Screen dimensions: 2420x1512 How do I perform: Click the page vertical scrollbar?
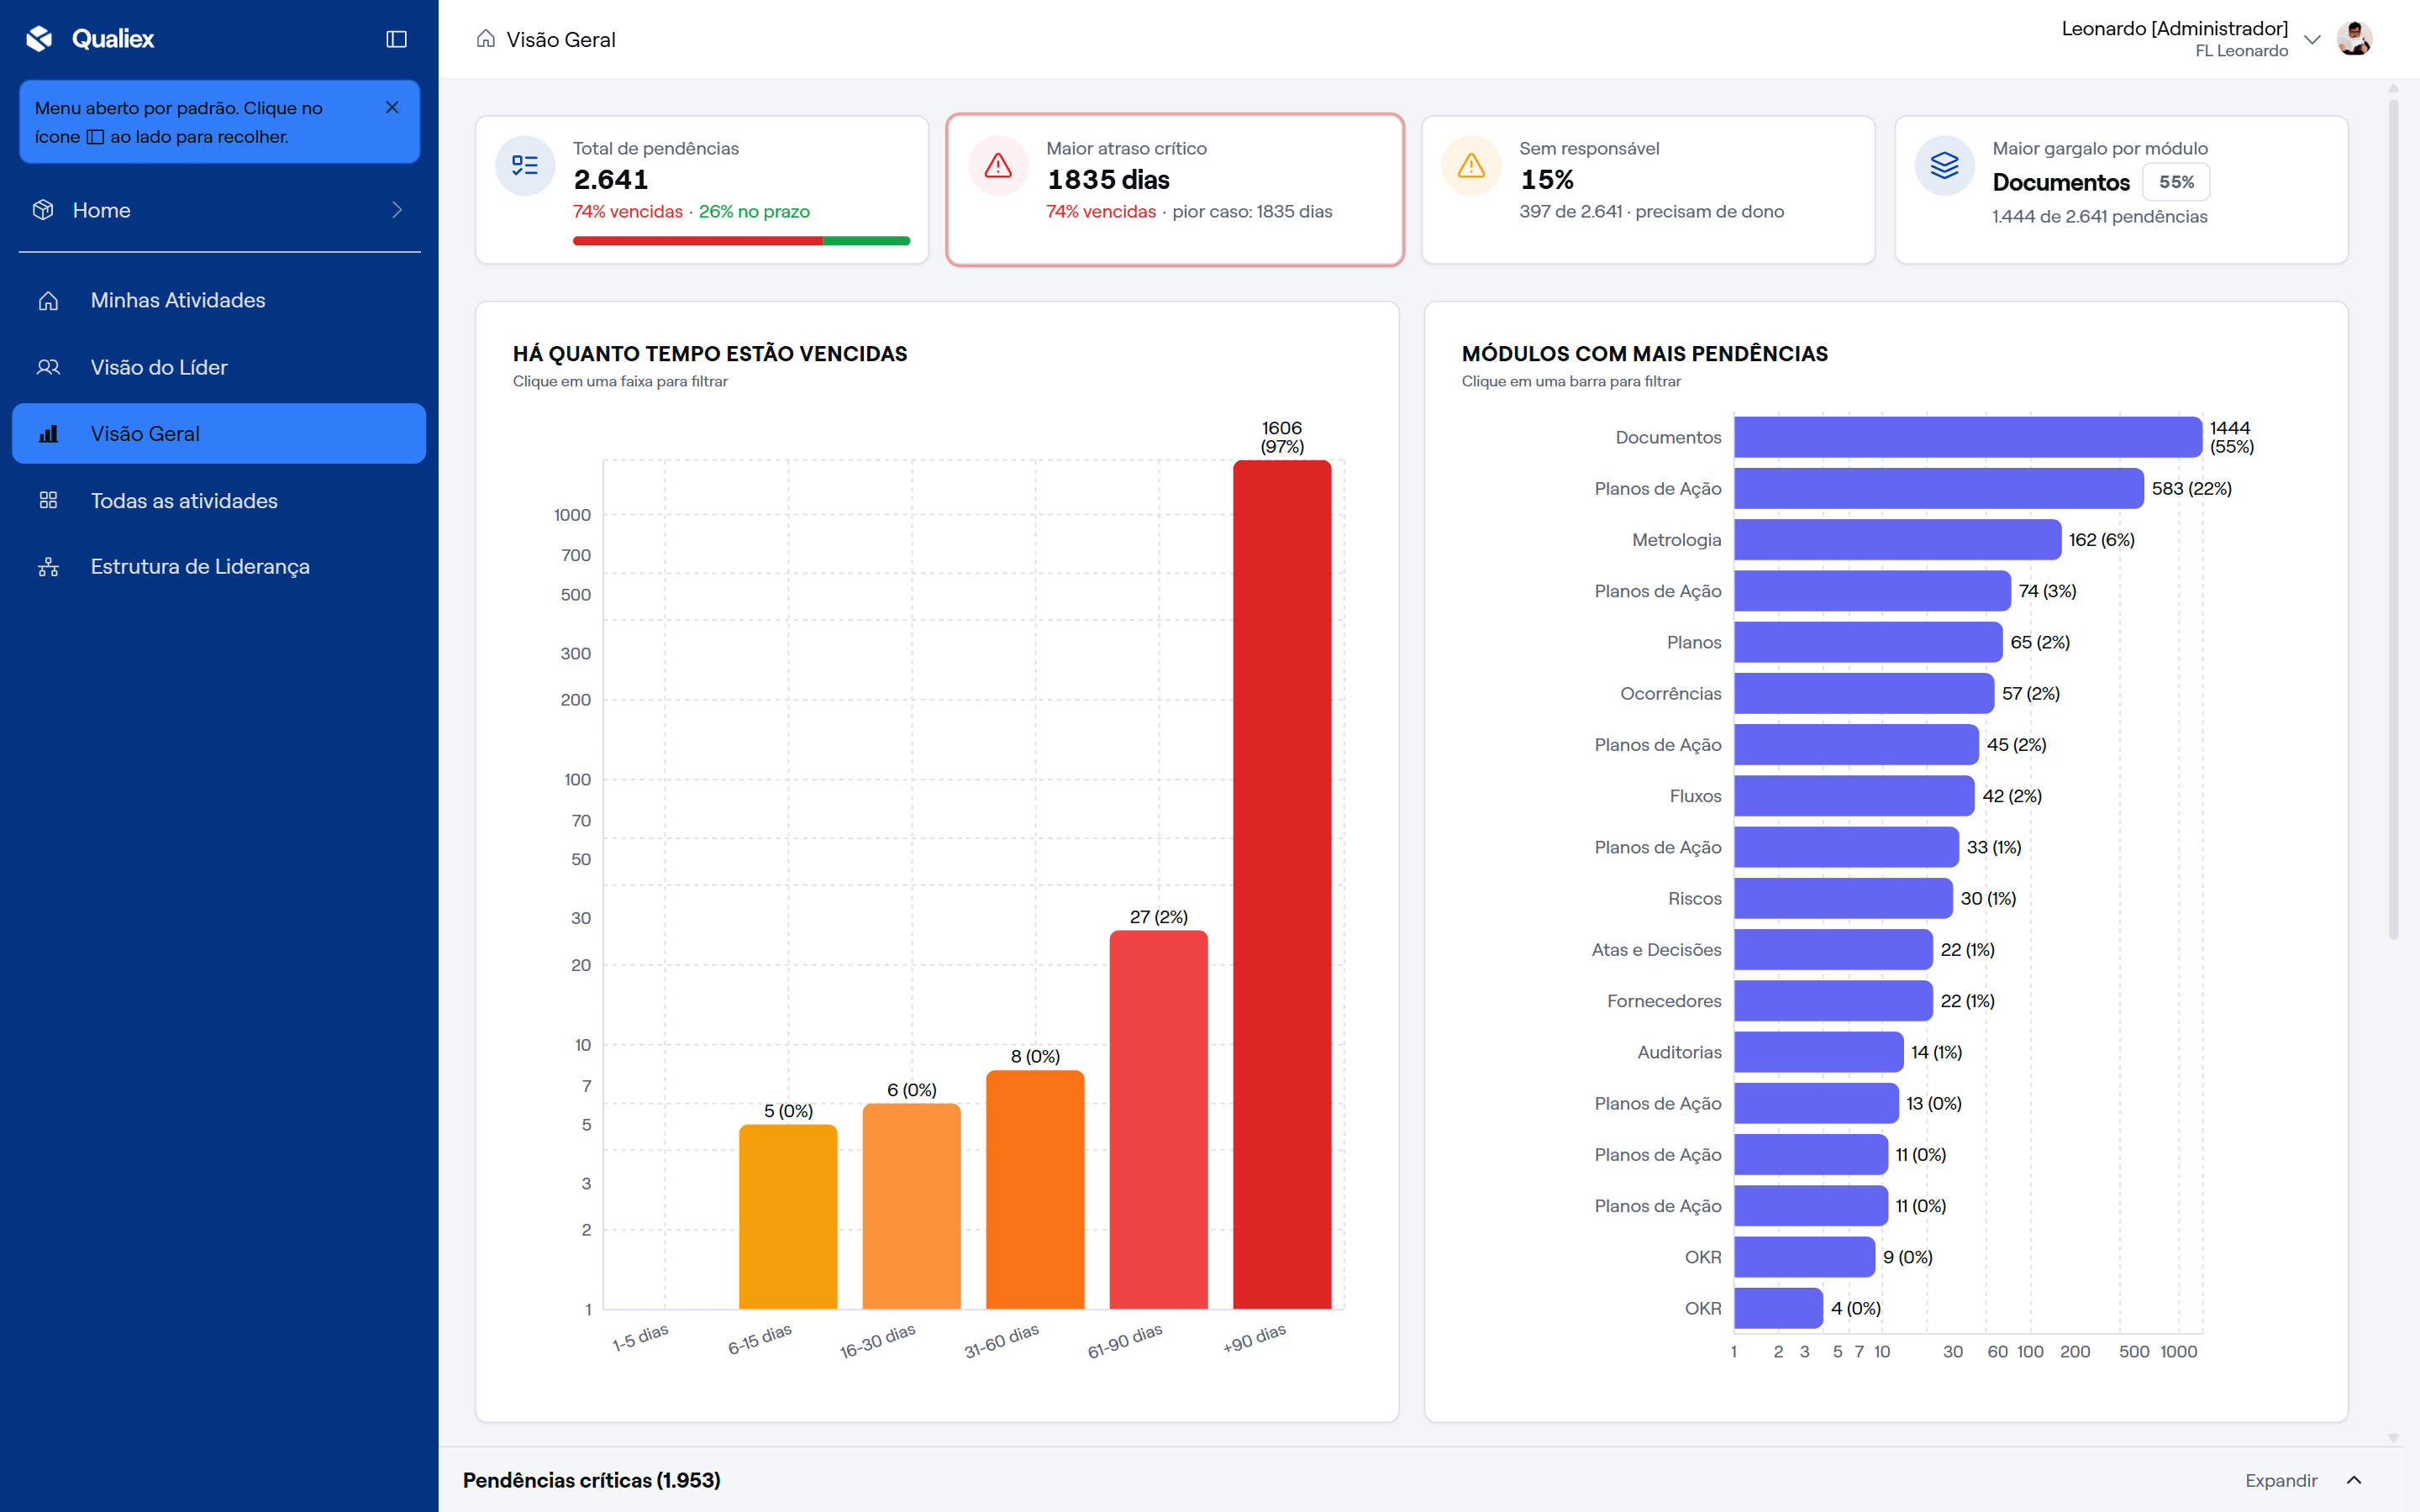pos(2393,520)
